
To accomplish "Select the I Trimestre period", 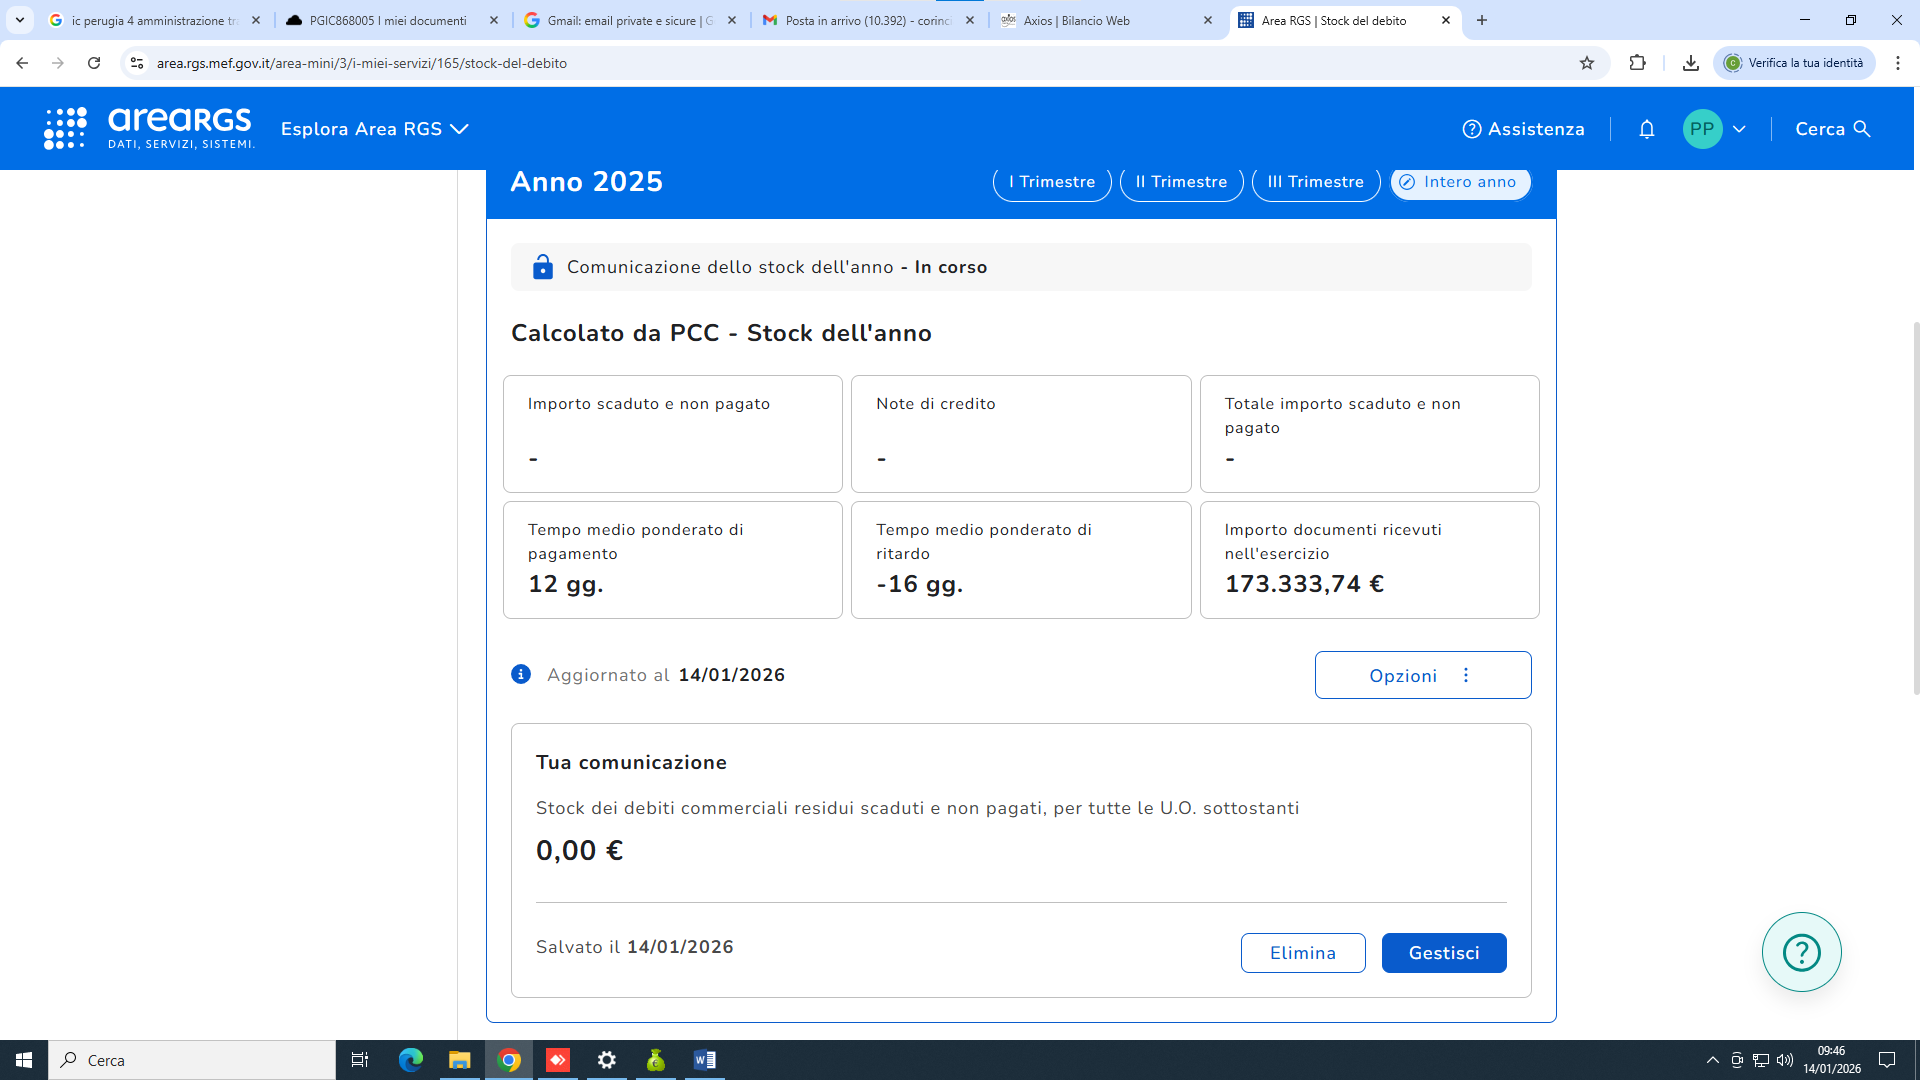I will click(1051, 182).
